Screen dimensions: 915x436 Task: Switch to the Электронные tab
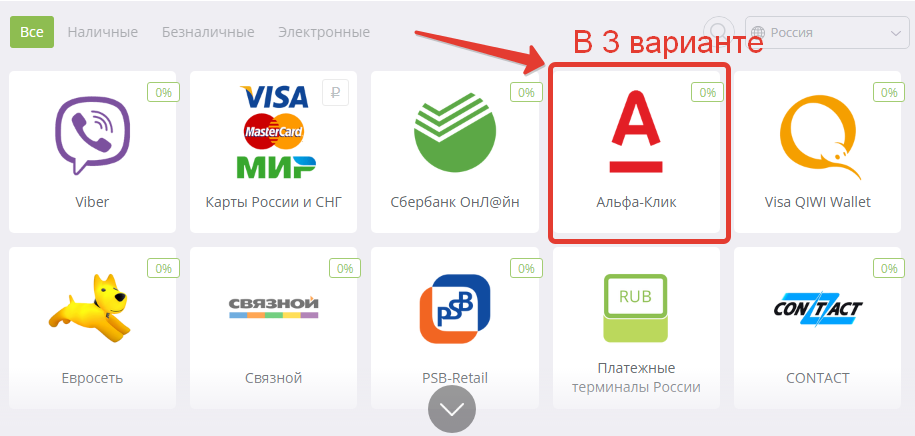pyautogui.click(x=324, y=32)
